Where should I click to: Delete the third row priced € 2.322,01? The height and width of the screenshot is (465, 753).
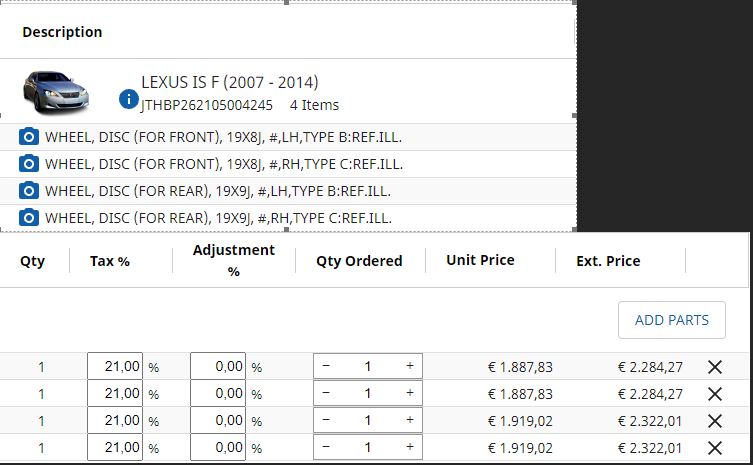click(x=714, y=421)
